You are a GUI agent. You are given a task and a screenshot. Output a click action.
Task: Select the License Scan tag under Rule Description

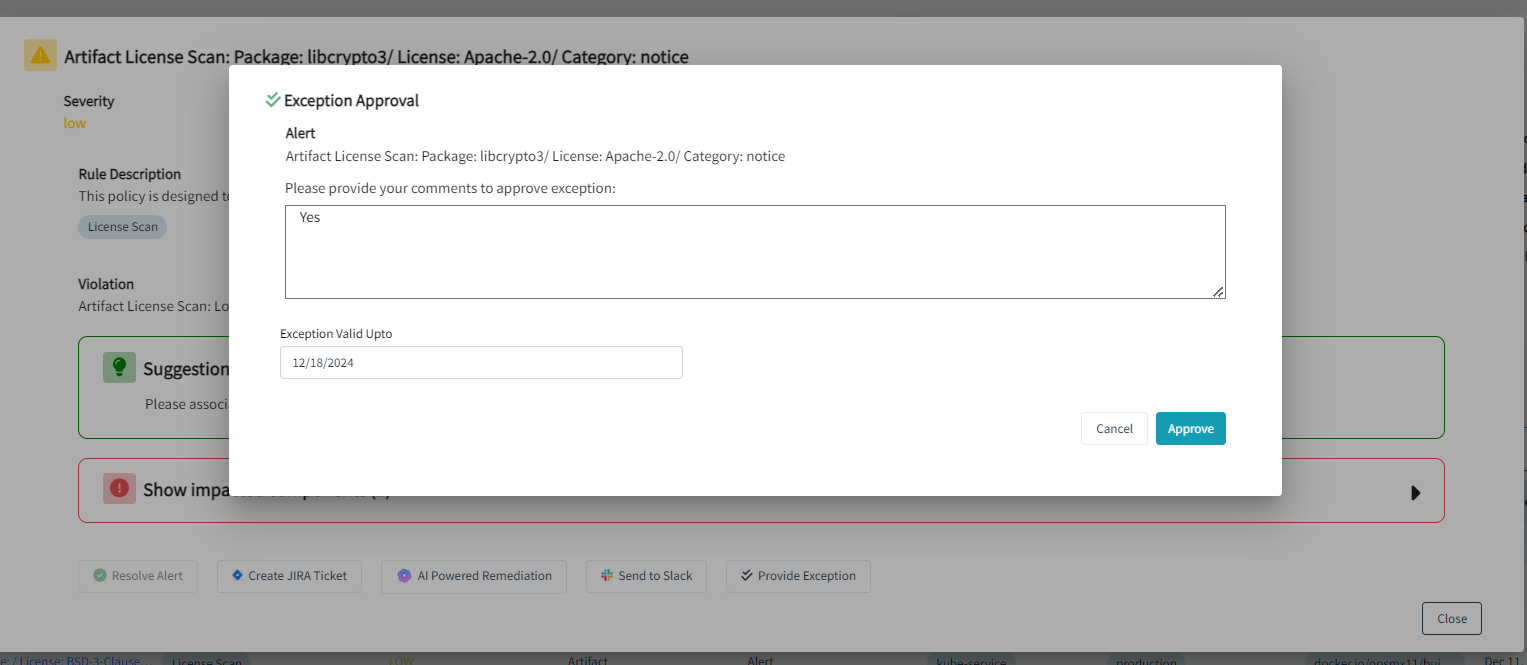coord(123,227)
